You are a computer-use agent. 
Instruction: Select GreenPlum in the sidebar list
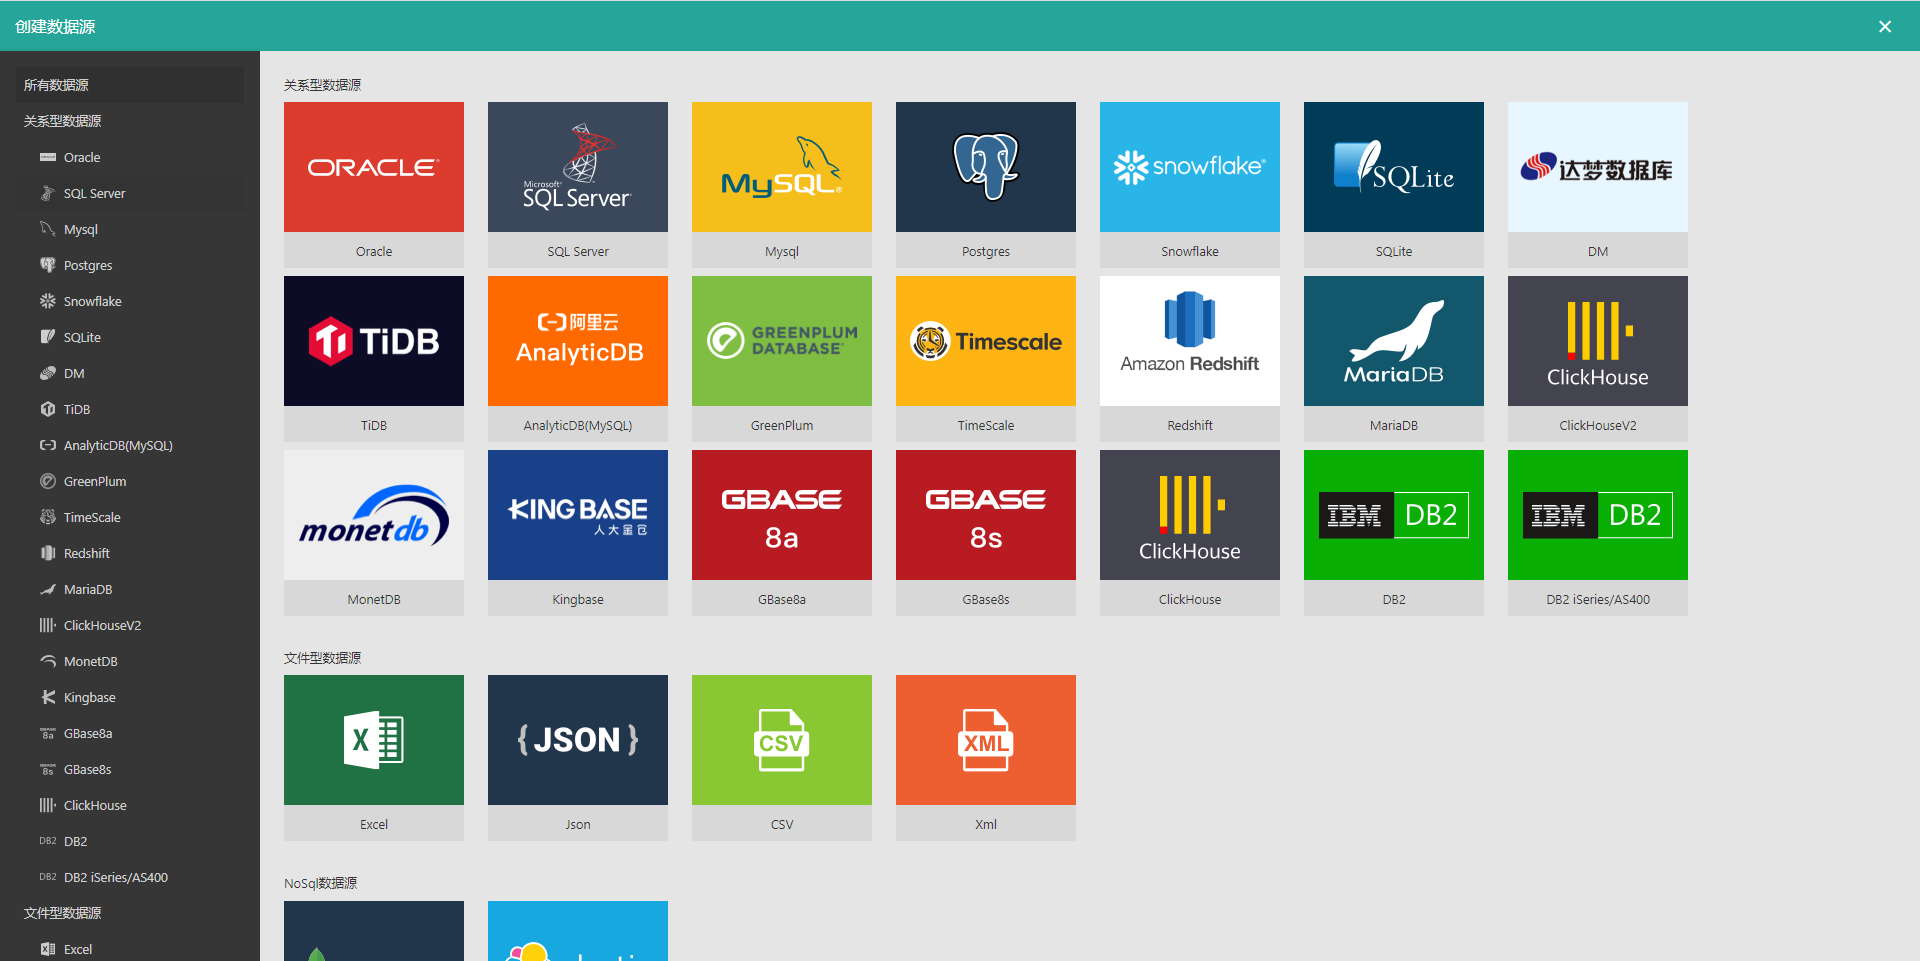130,481
